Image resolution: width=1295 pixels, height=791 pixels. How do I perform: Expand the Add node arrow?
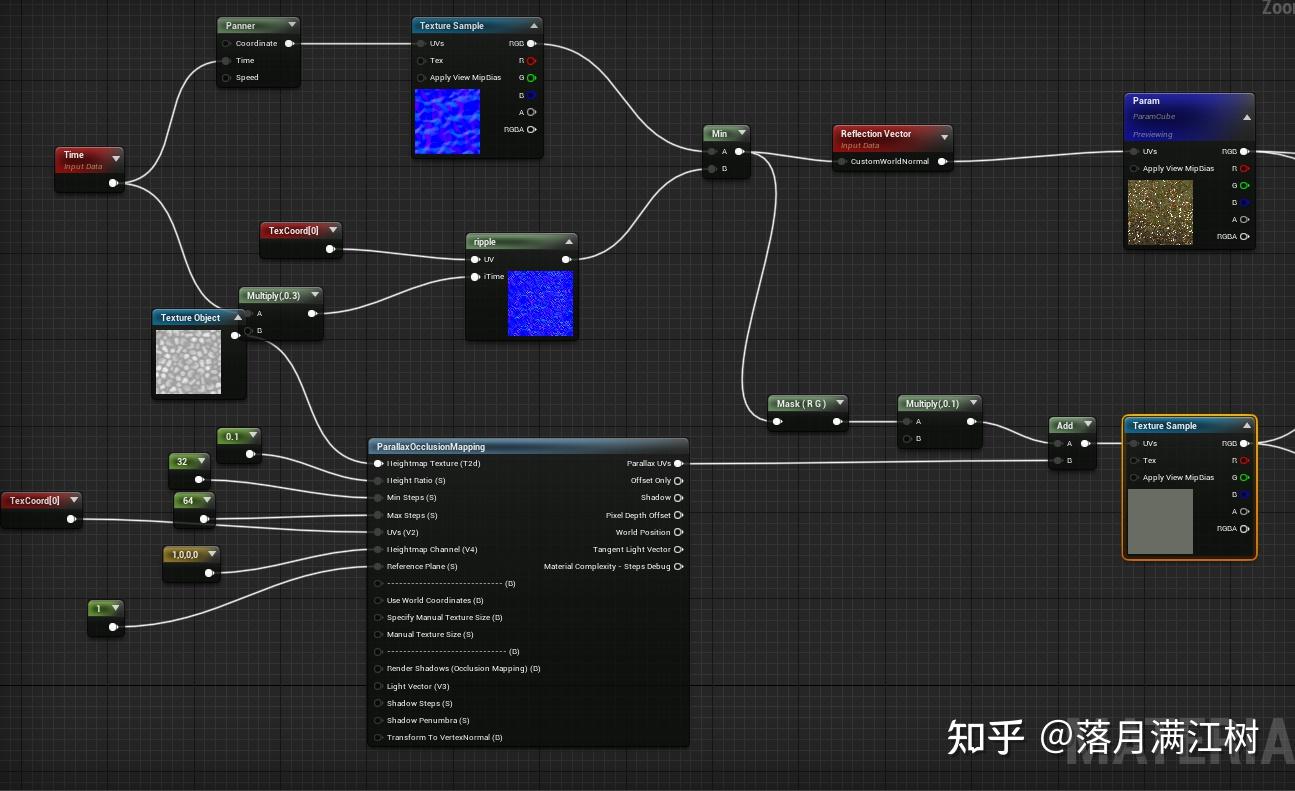click(1087, 425)
